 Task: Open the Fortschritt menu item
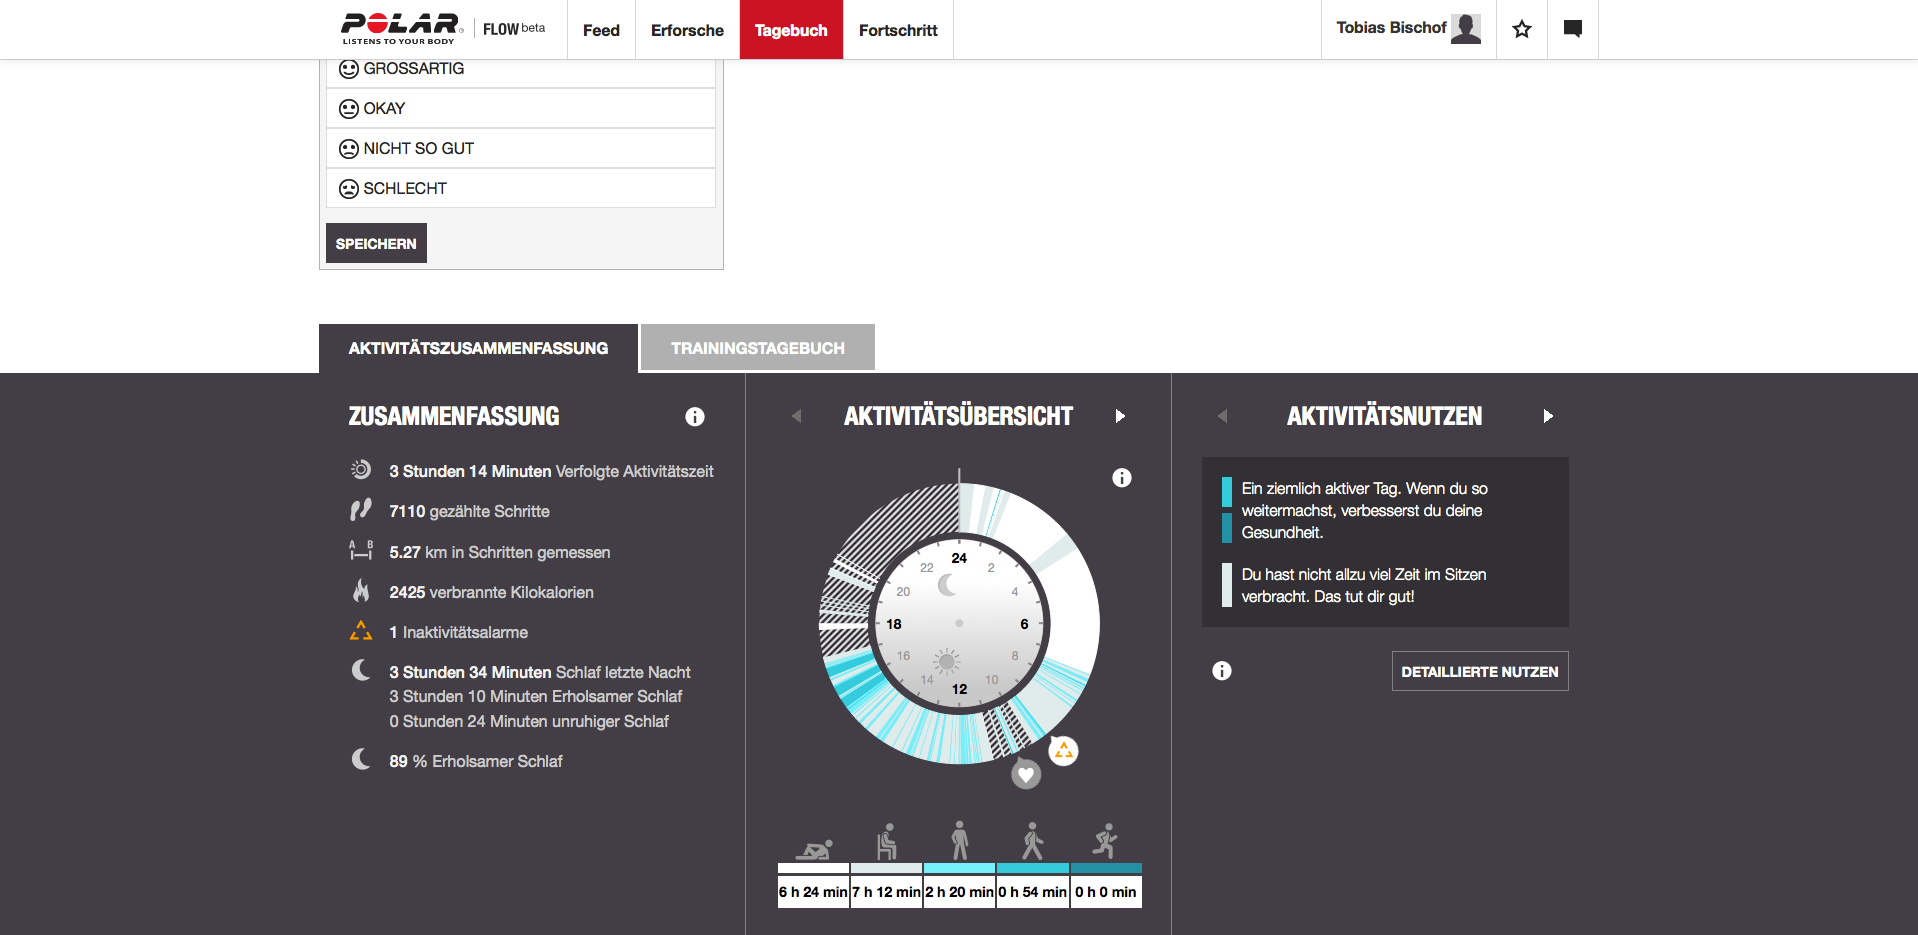tap(897, 30)
